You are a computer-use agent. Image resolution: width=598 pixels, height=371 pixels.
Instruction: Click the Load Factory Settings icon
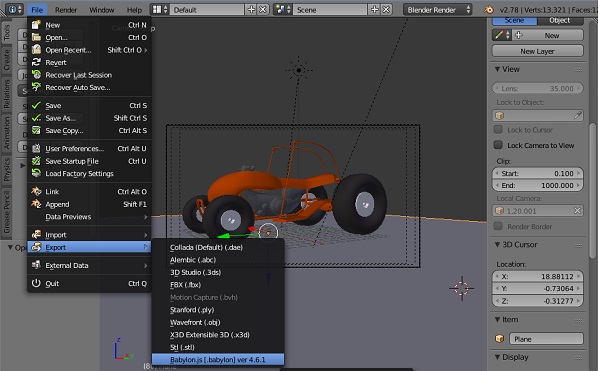[36, 173]
